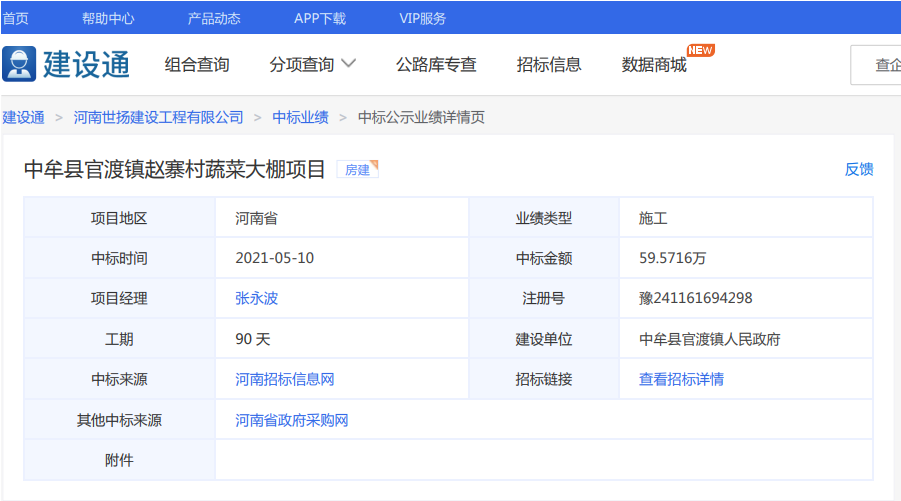Open the 河南招标信息网 source link
The height and width of the screenshot is (501, 901).
pyautogui.click(x=285, y=379)
